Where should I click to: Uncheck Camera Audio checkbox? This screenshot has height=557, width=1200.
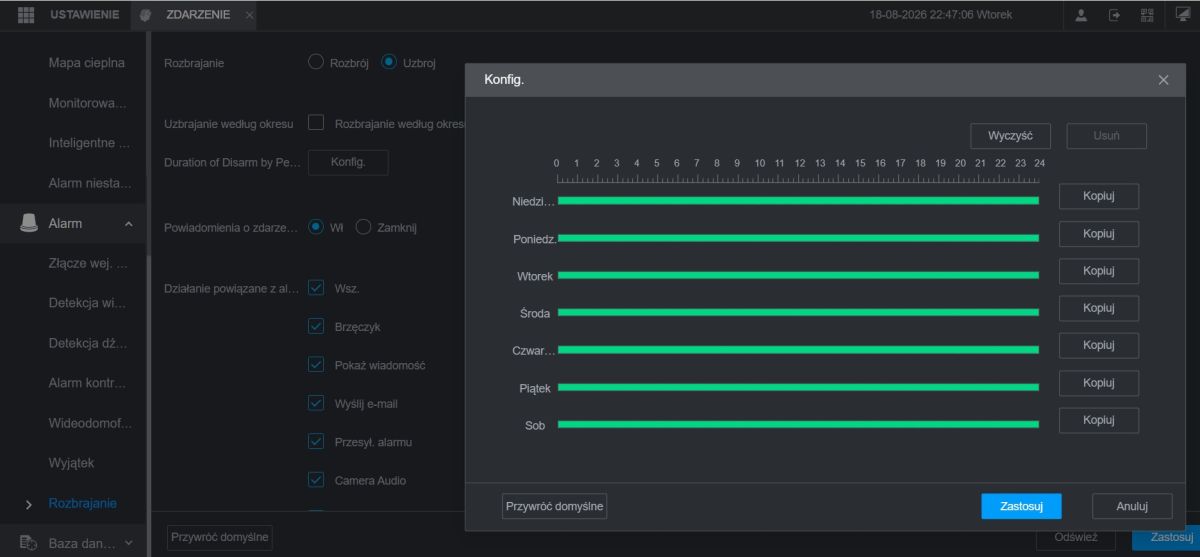click(317, 480)
